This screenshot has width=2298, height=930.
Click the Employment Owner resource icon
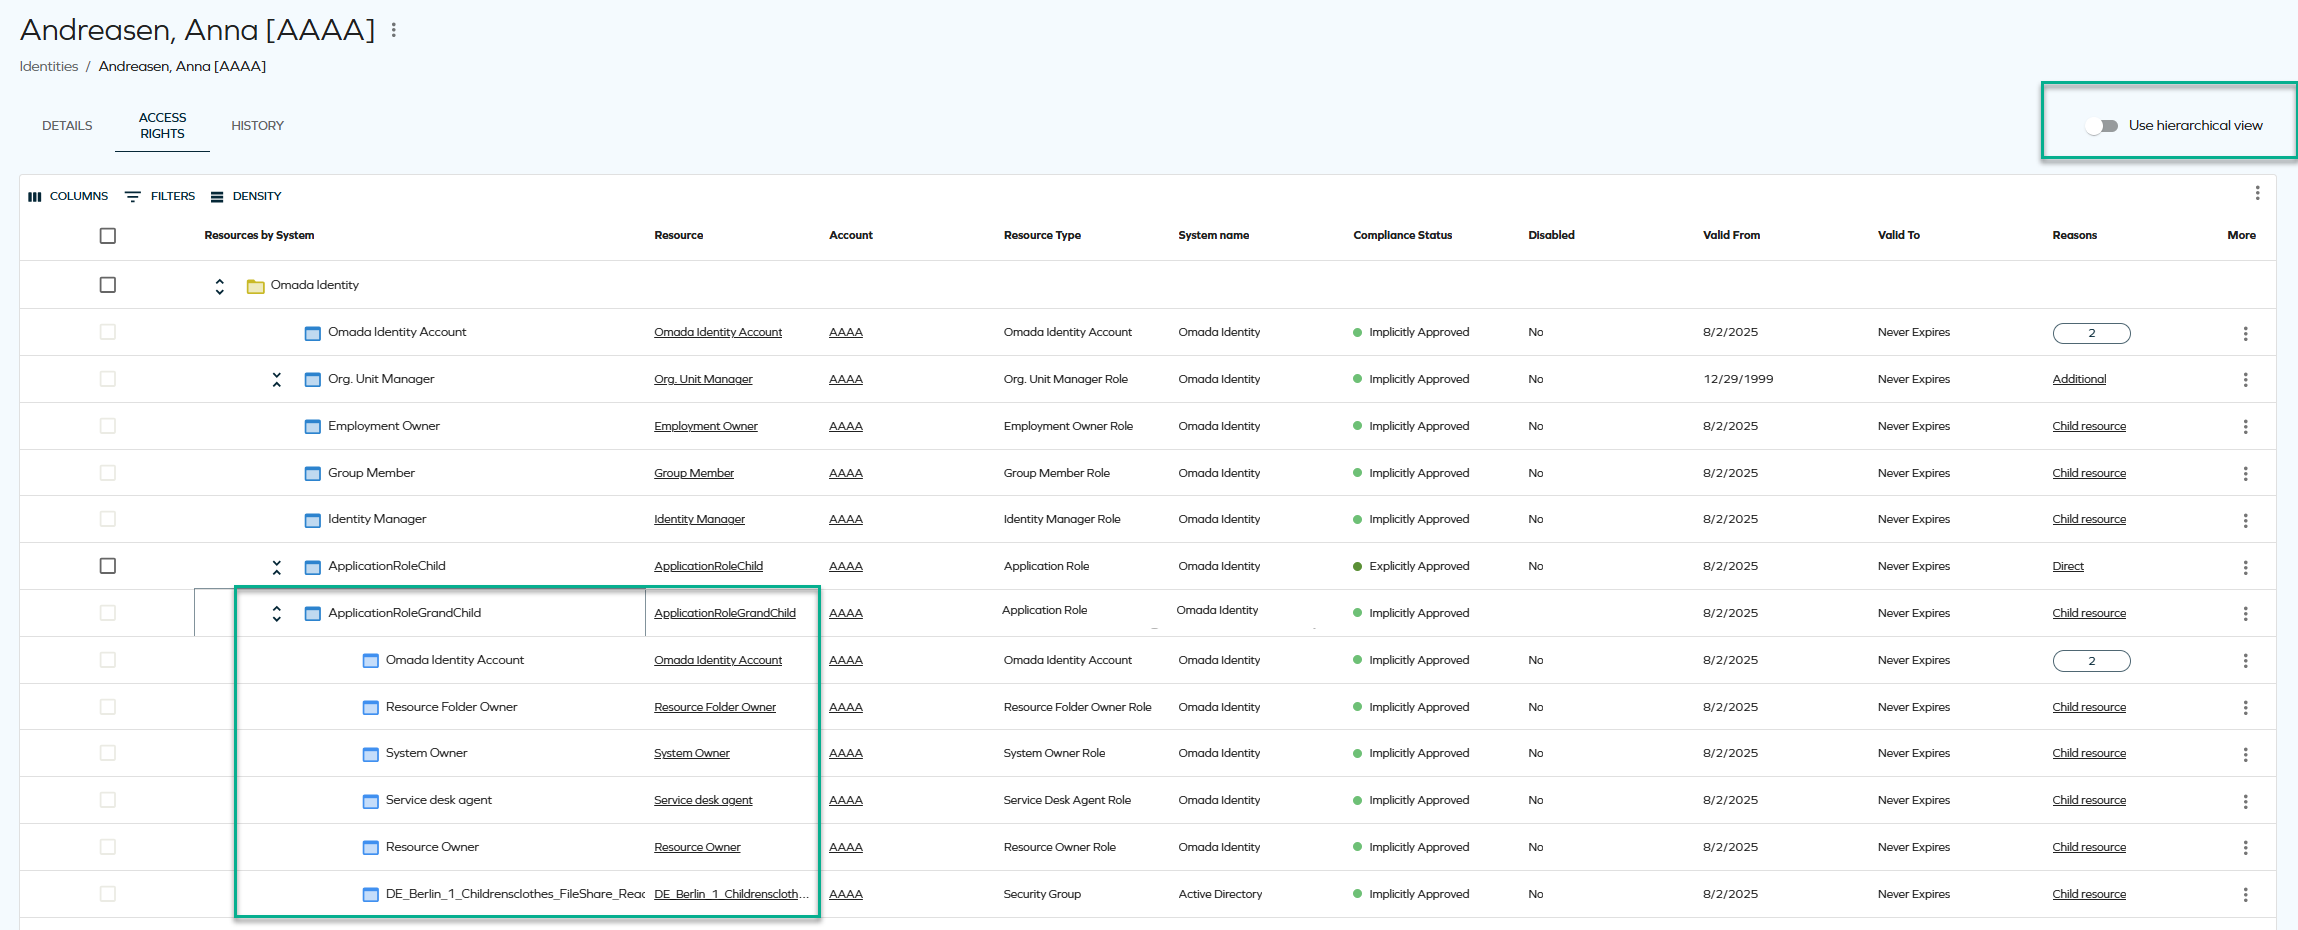point(313,427)
